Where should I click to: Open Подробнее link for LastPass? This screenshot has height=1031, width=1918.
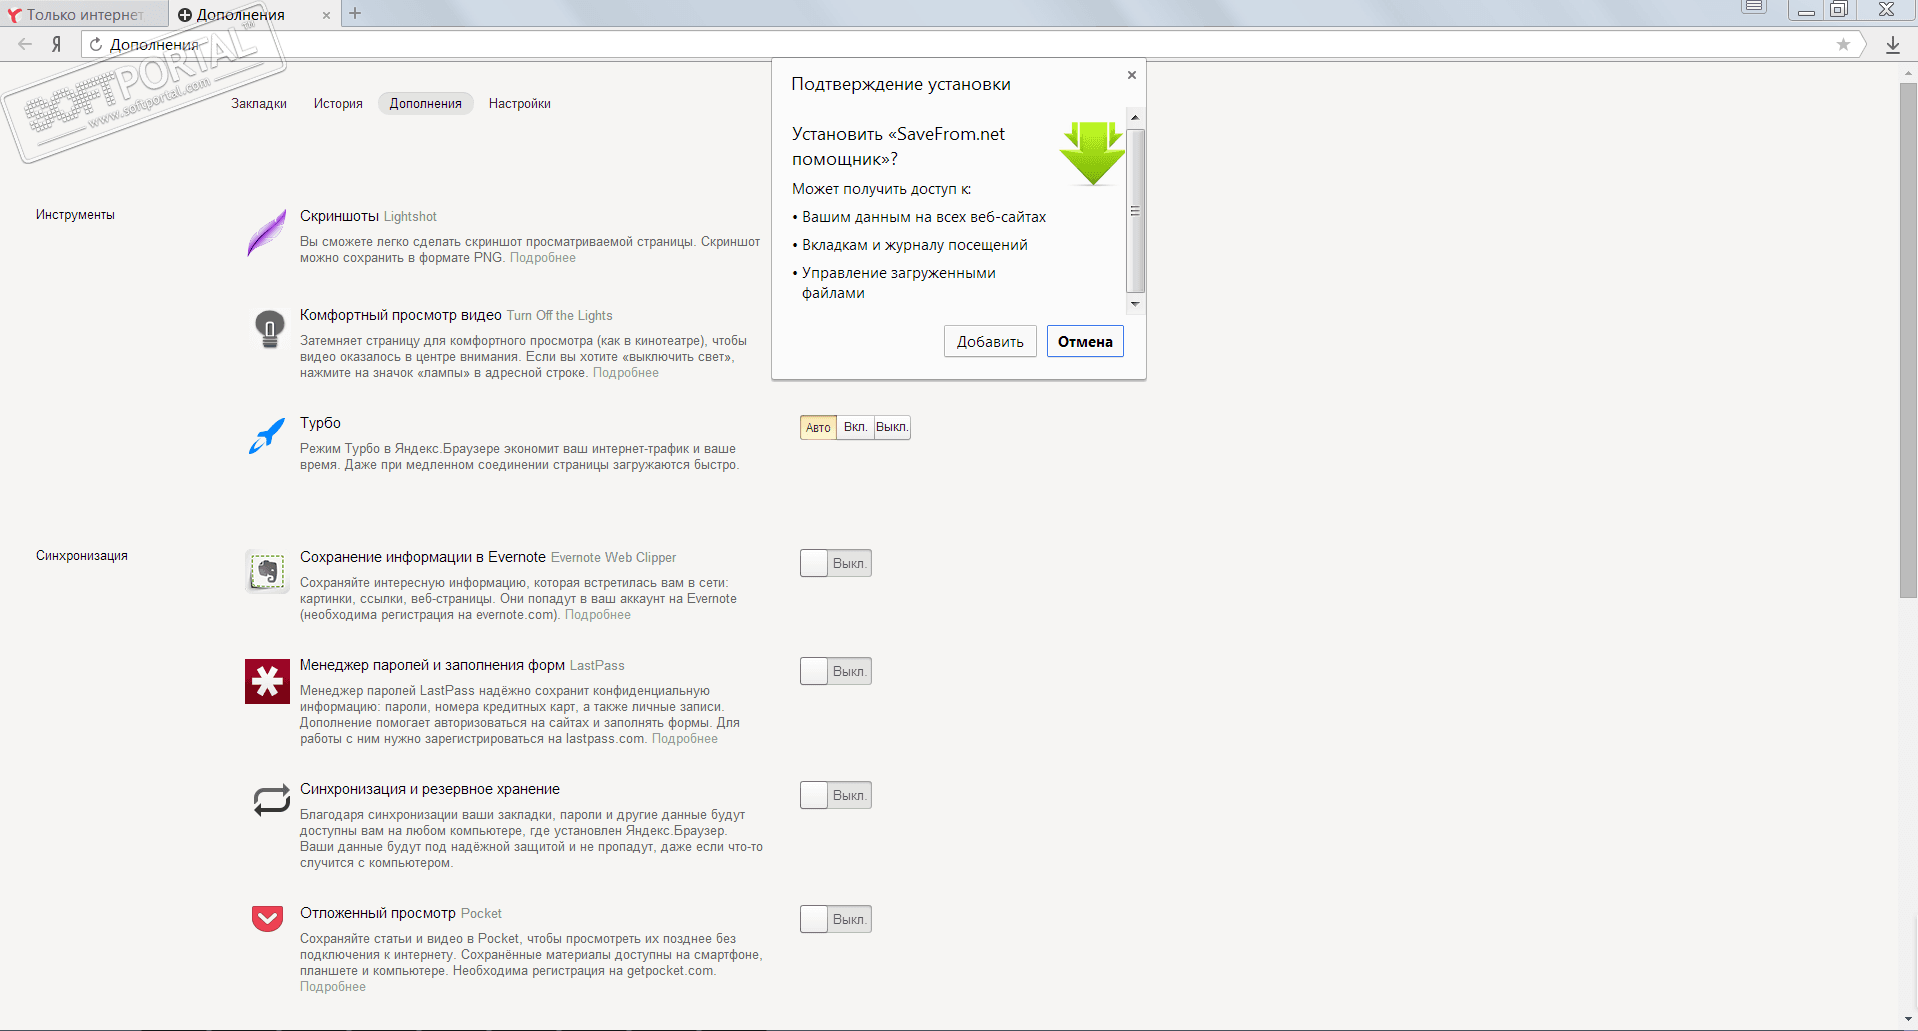(685, 739)
